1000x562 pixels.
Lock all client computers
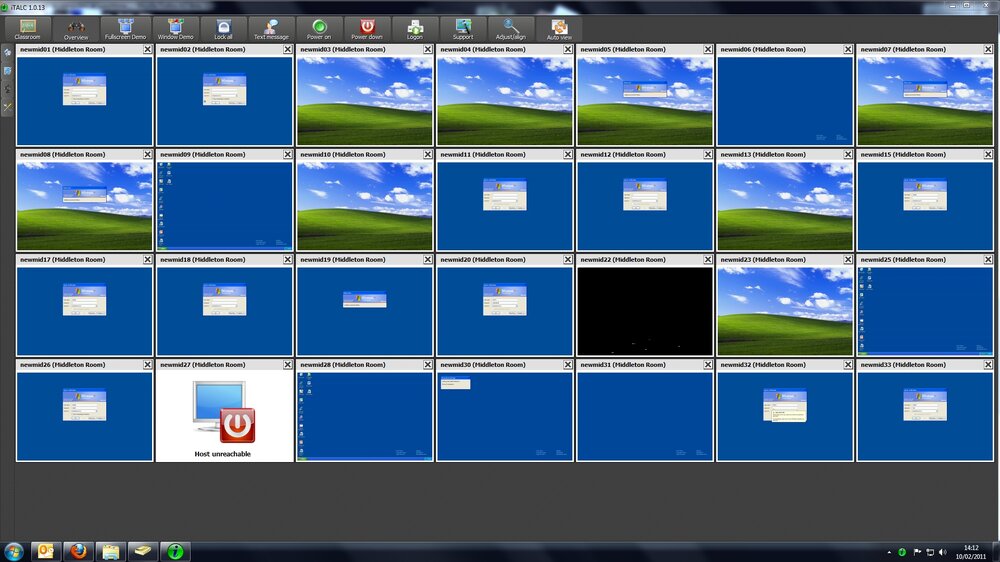(x=223, y=29)
